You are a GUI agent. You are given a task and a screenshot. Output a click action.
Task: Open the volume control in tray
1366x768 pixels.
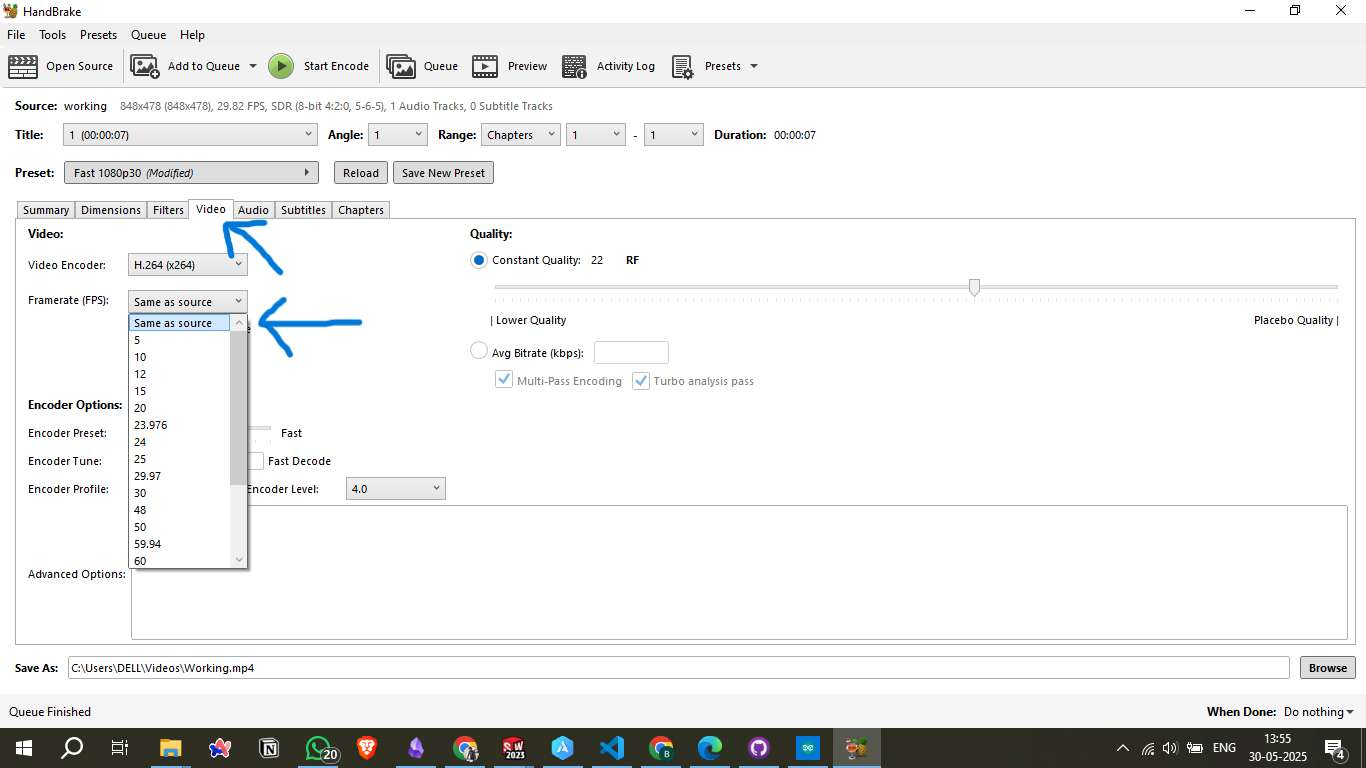pos(1170,748)
